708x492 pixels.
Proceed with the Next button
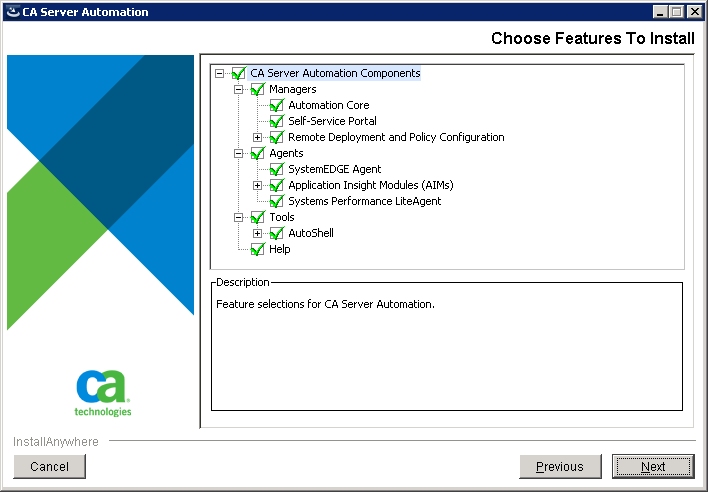(x=653, y=466)
